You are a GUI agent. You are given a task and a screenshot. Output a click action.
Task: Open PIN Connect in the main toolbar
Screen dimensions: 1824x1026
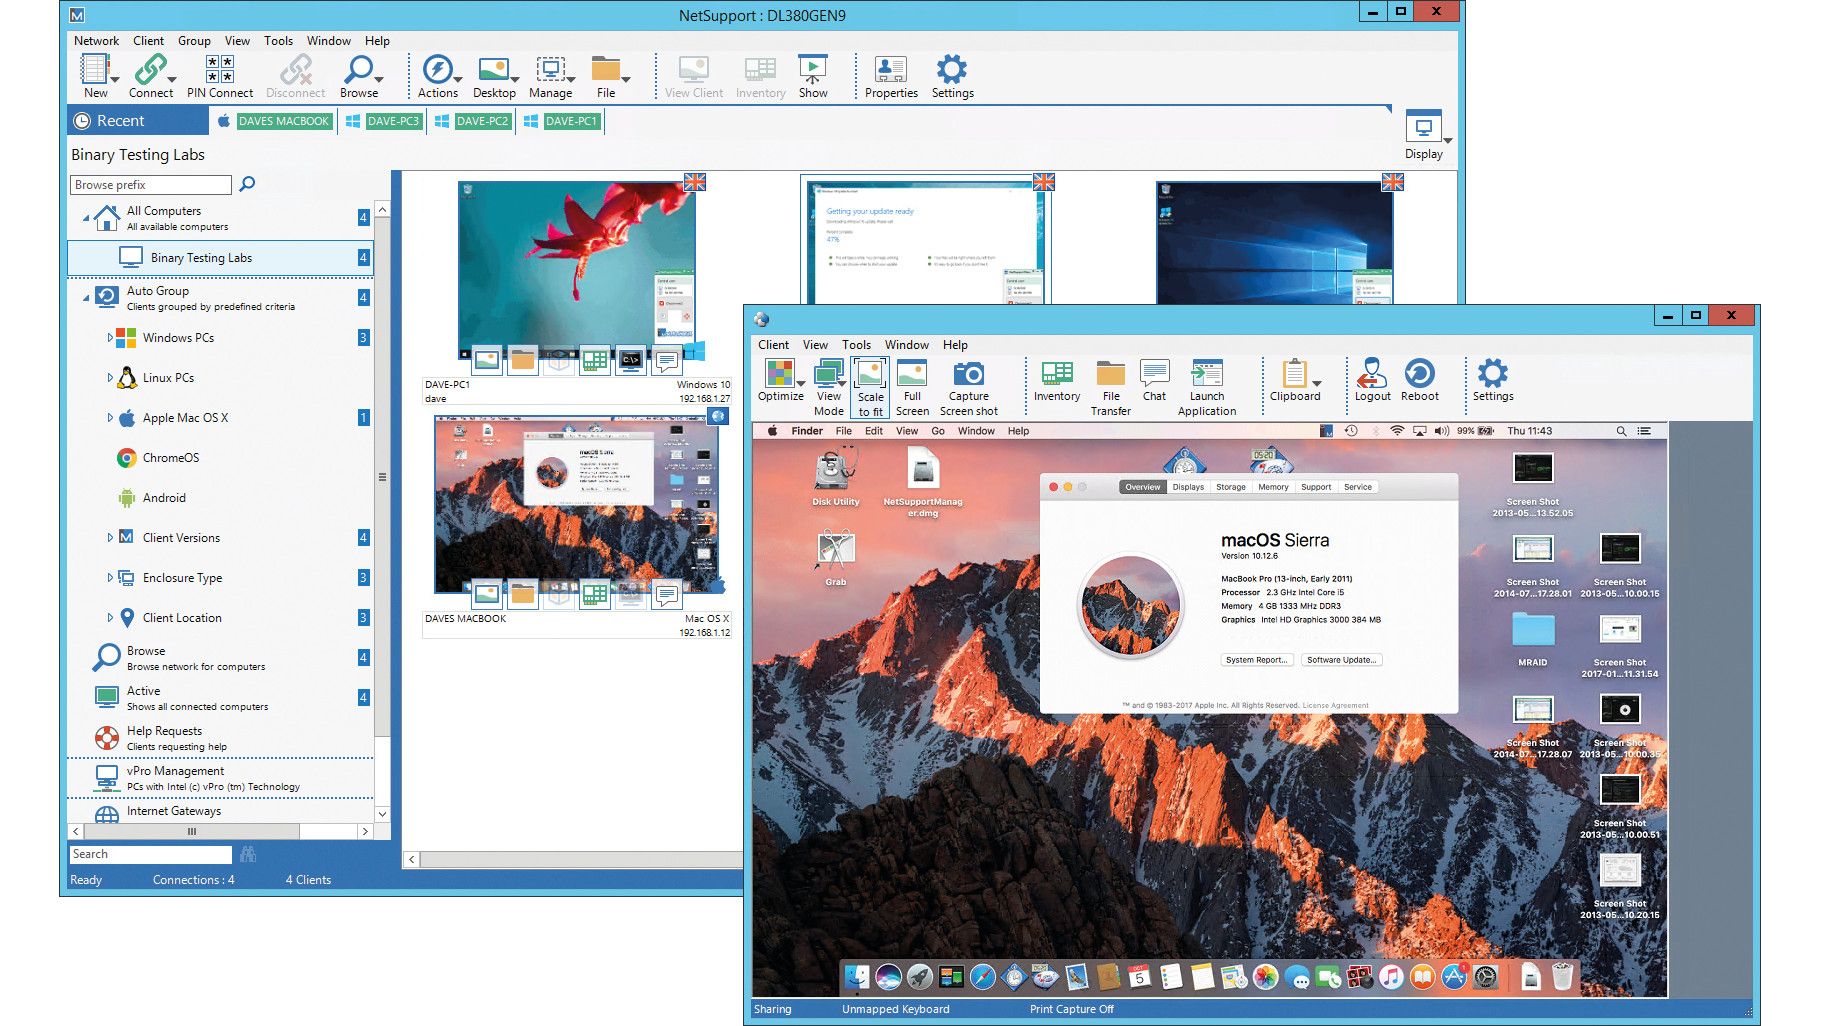(219, 75)
